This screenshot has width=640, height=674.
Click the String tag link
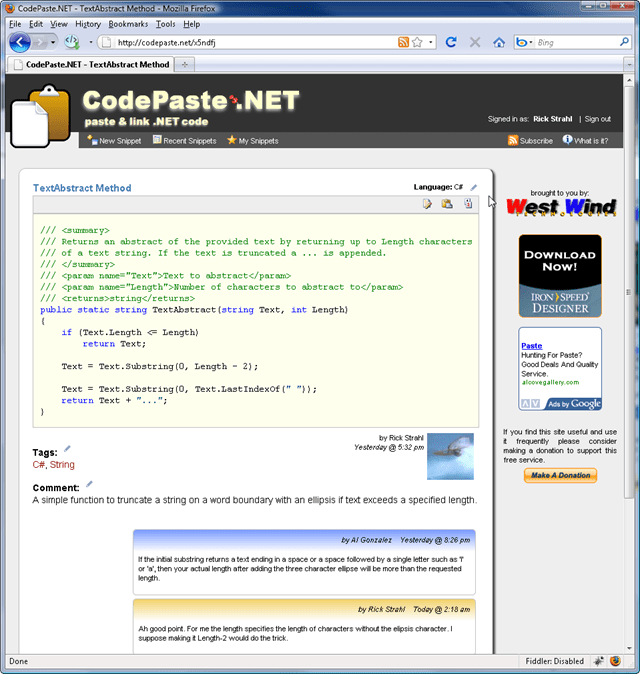point(62,465)
